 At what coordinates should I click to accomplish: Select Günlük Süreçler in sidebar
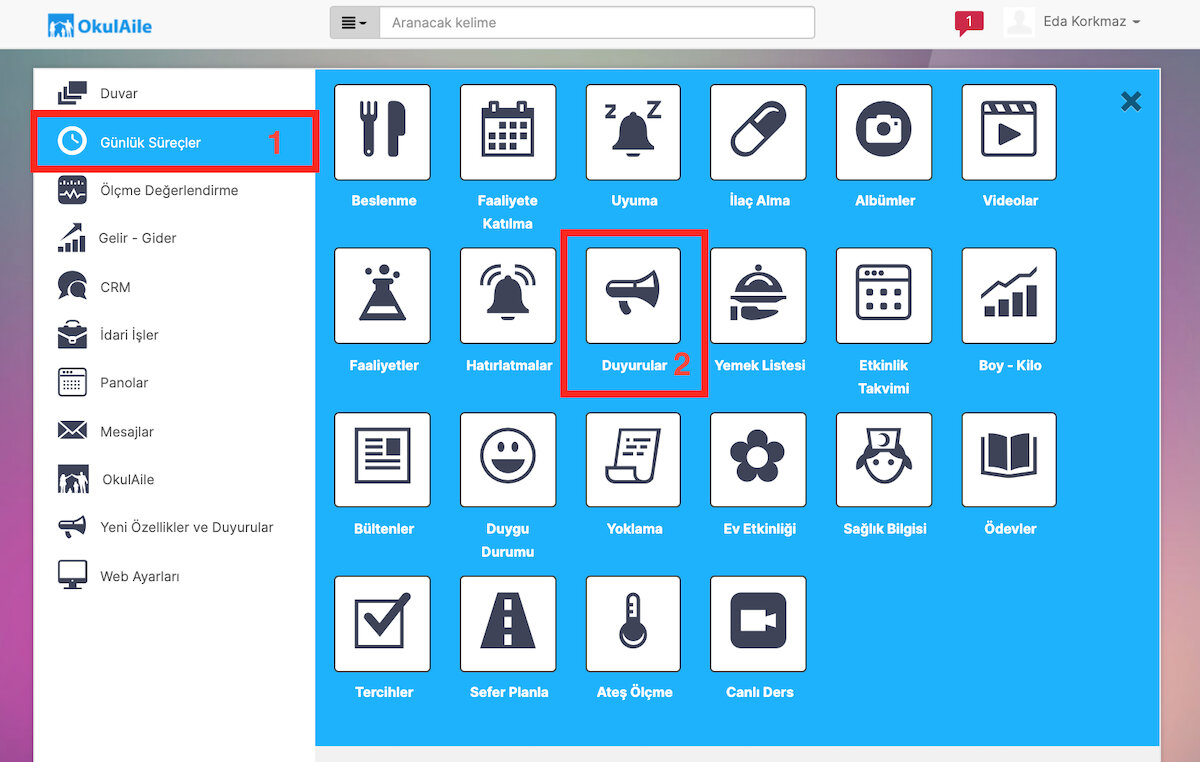176,142
